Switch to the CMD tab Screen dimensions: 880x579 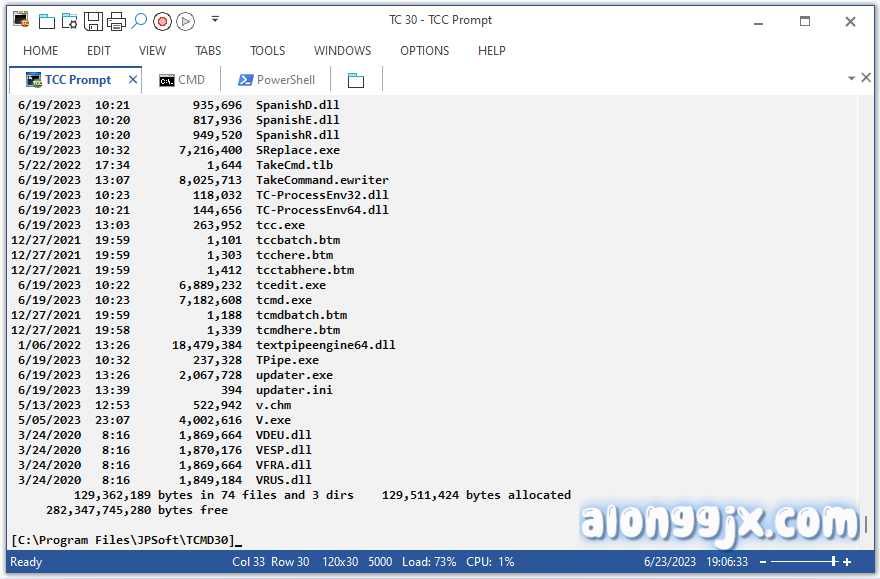coord(182,80)
